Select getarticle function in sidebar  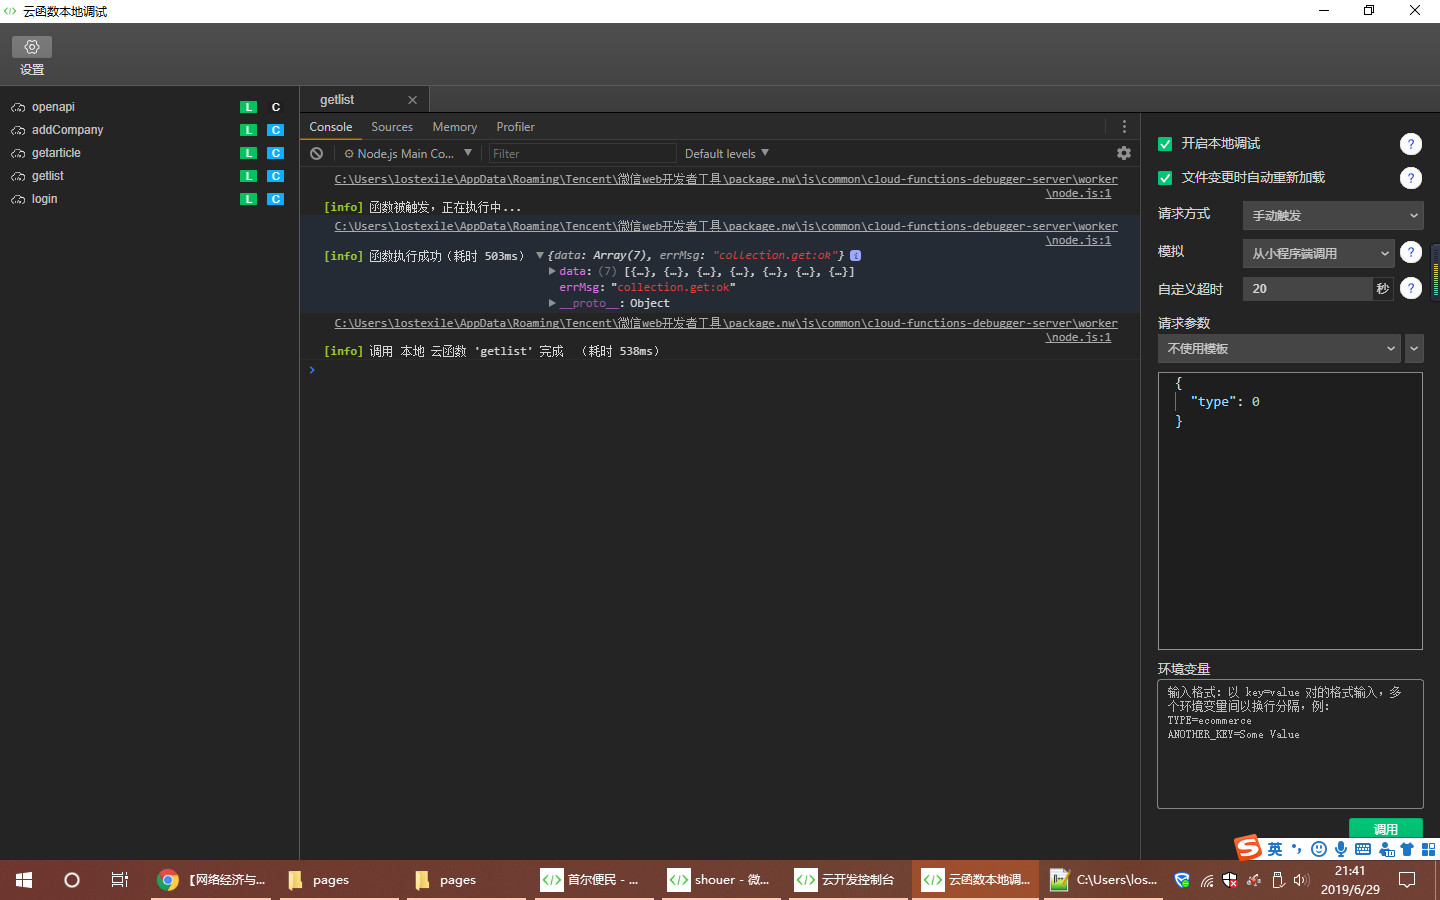tap(56, 153)
